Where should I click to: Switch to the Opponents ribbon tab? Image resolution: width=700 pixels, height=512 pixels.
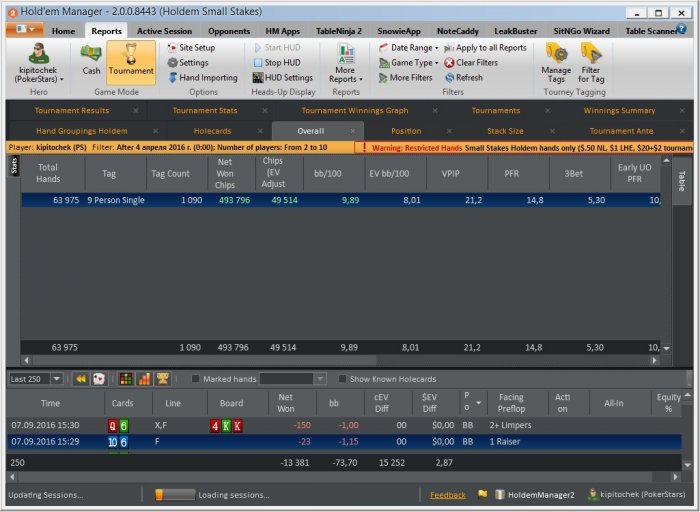click(x=228, y=31)
